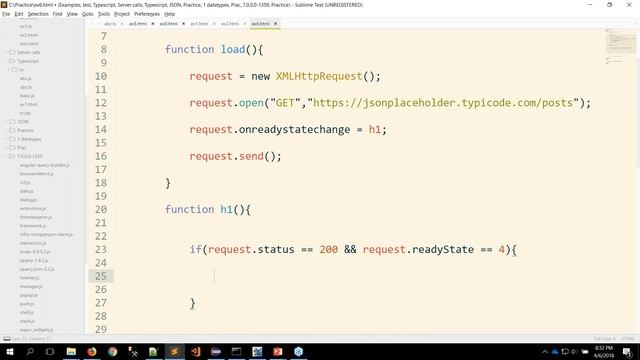
Task: Expand the Server calls folder
Action: coord(7,52)
